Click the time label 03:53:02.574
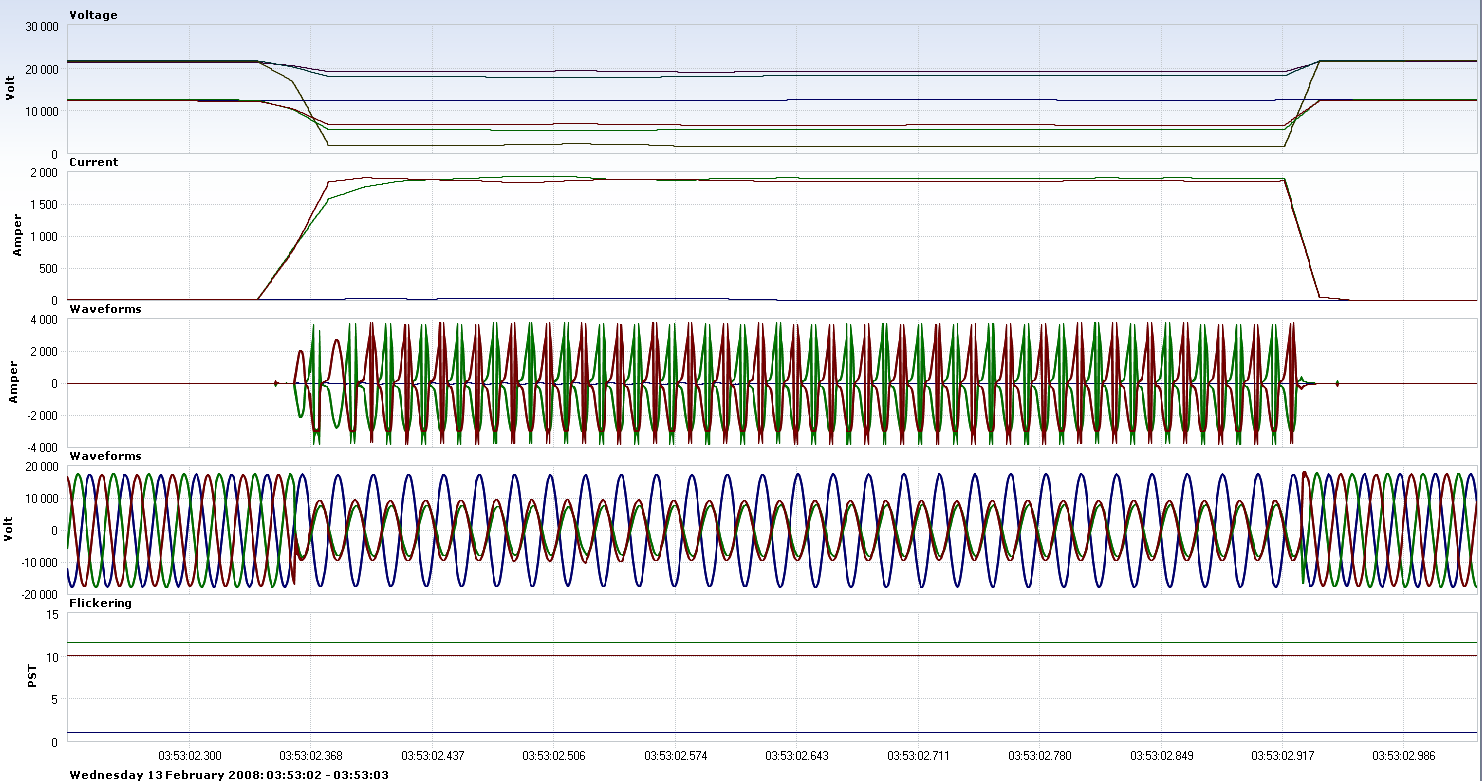Screen dimensions: 1482x781 675,756
